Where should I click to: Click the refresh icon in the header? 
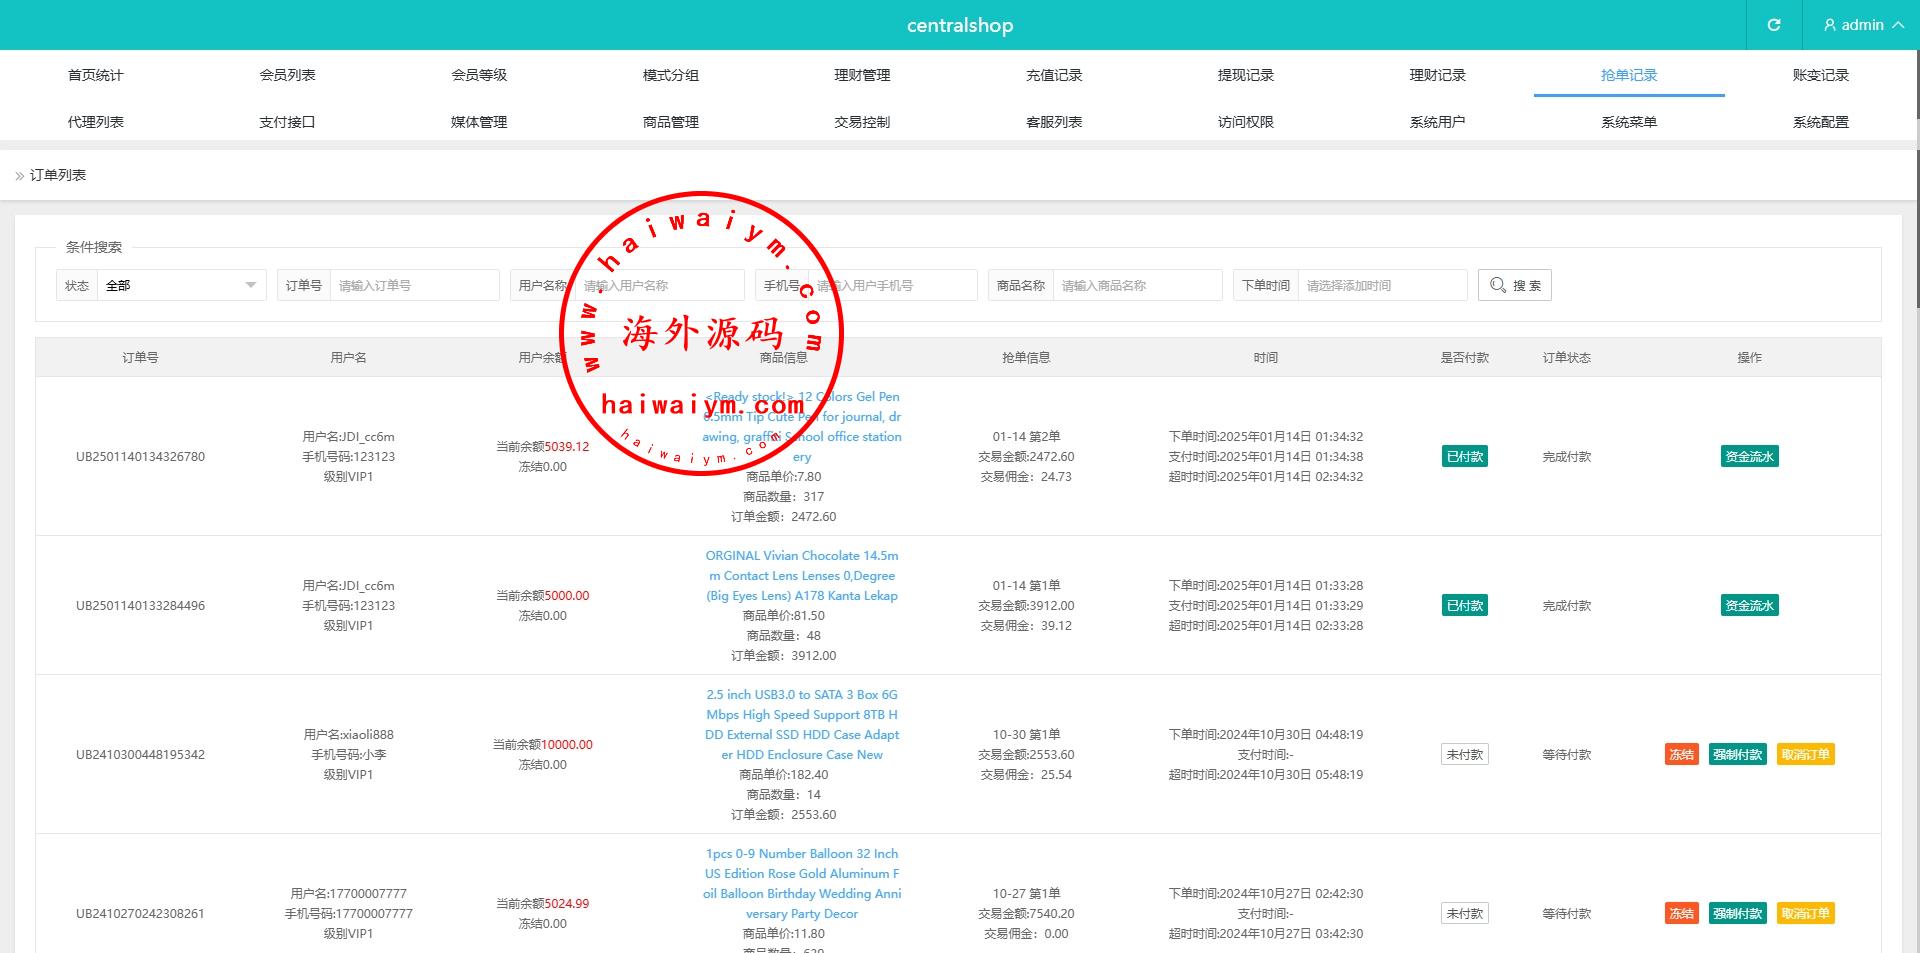[x=1773, y=25]
